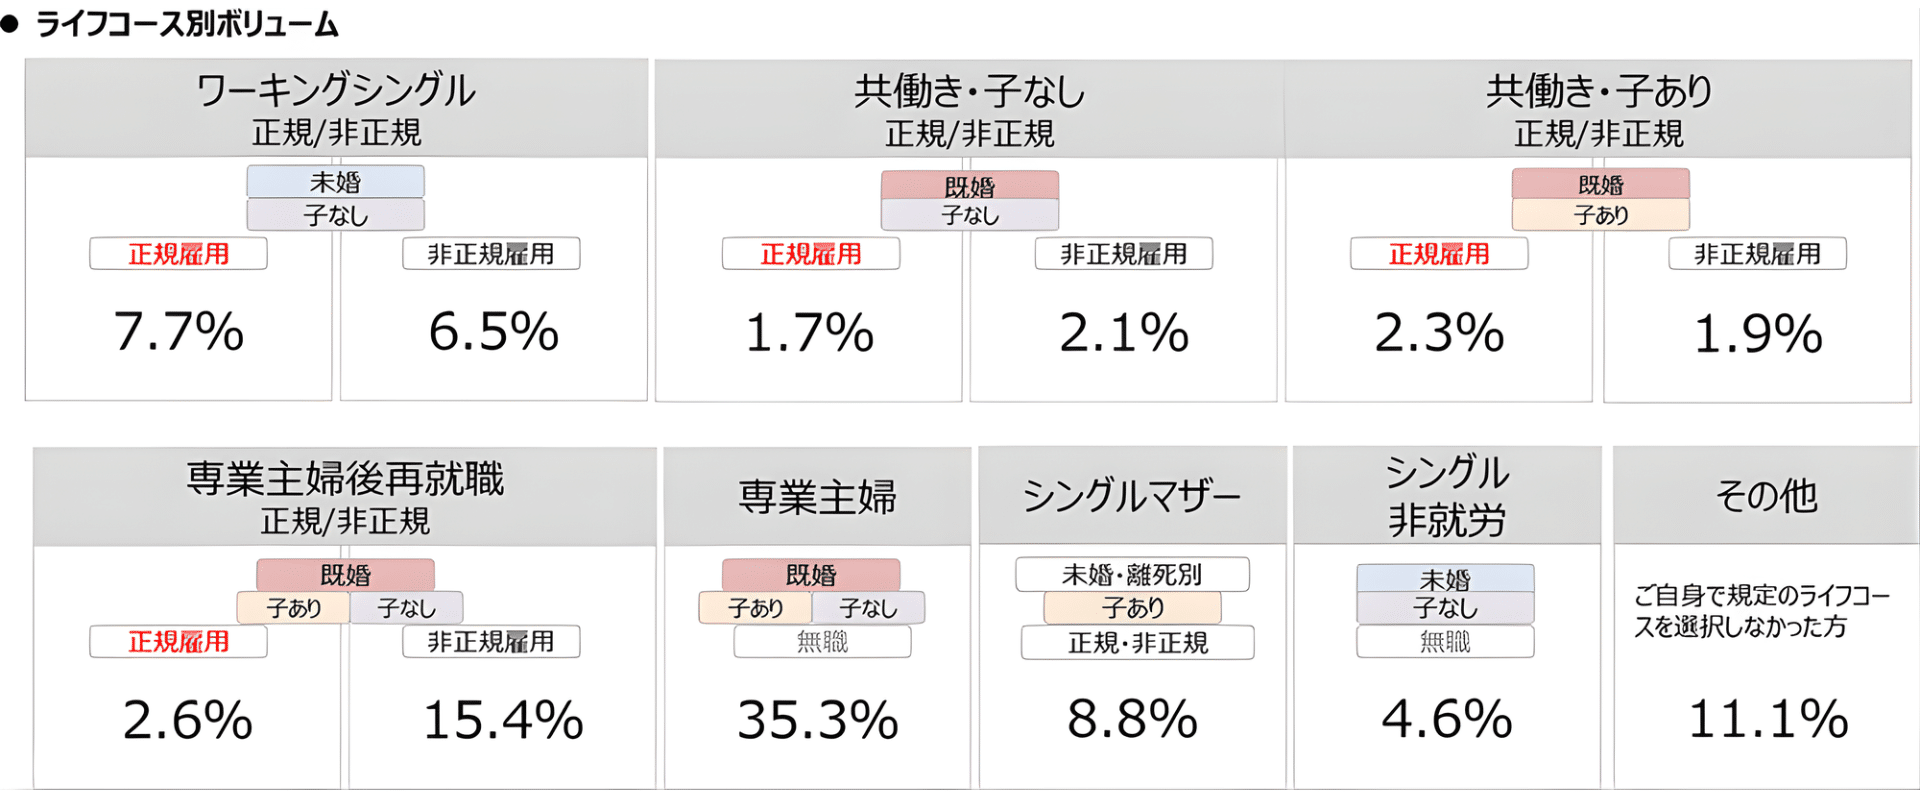The width and height of the screenshot is (1920, 810).
Task: Select the 11.1% figure
Action: pos(1768,720)
